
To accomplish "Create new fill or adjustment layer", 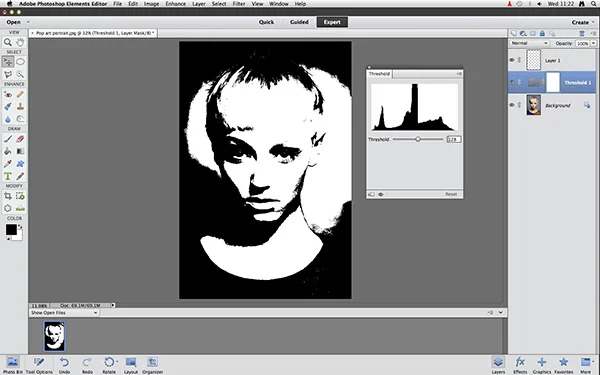I will tap(523, 33).
